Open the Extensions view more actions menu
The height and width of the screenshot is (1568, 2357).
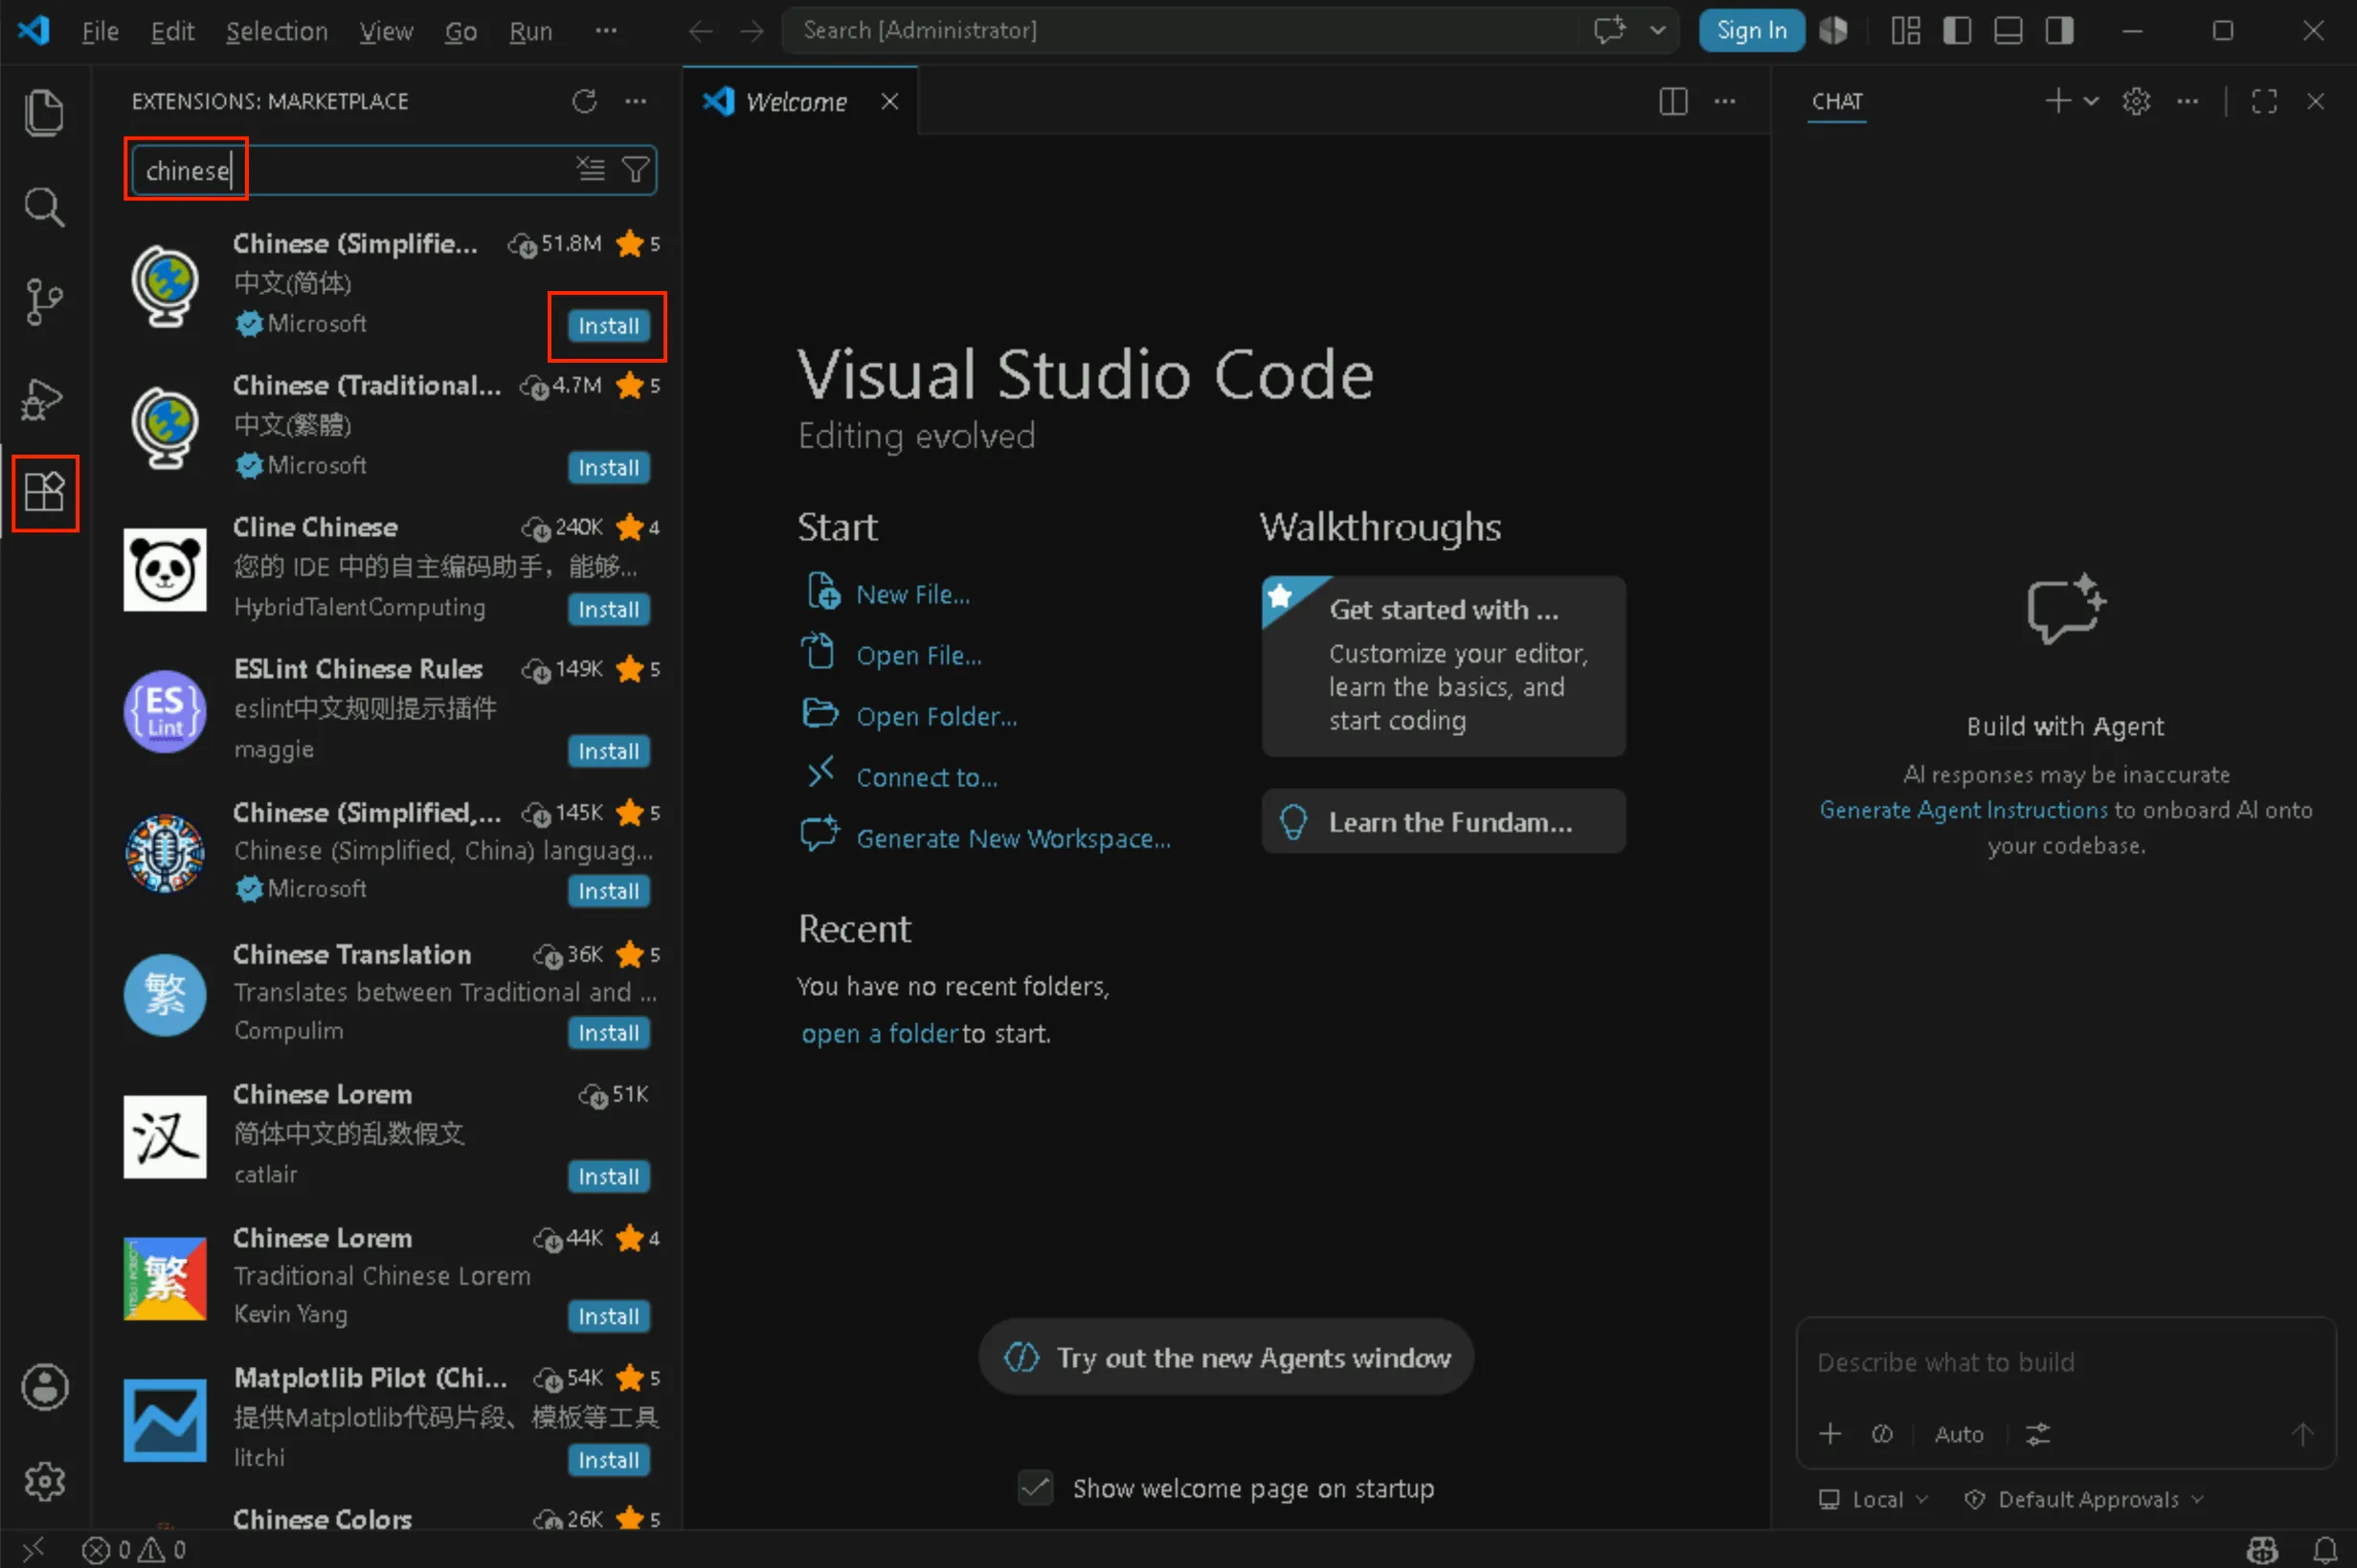point(636,101)
